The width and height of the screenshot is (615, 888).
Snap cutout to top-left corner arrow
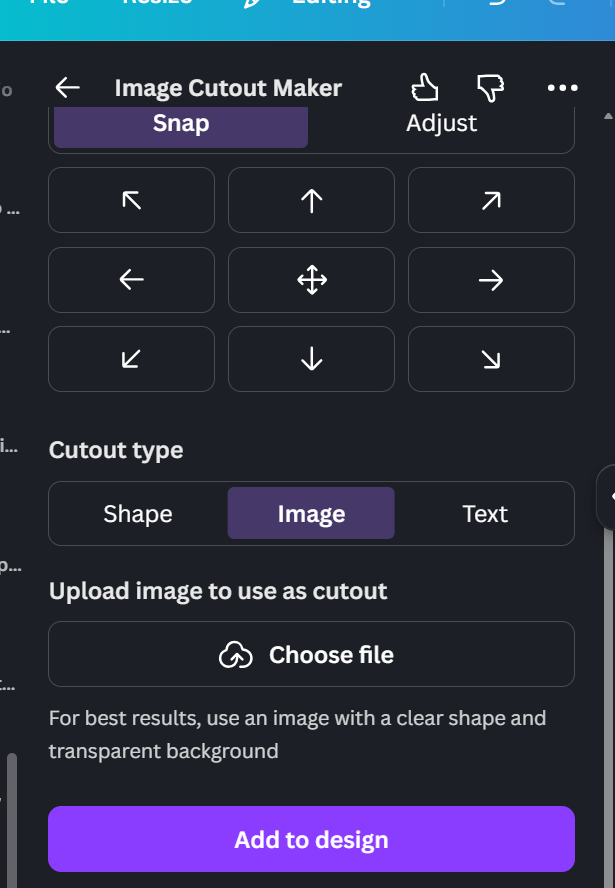click(131, 200)
